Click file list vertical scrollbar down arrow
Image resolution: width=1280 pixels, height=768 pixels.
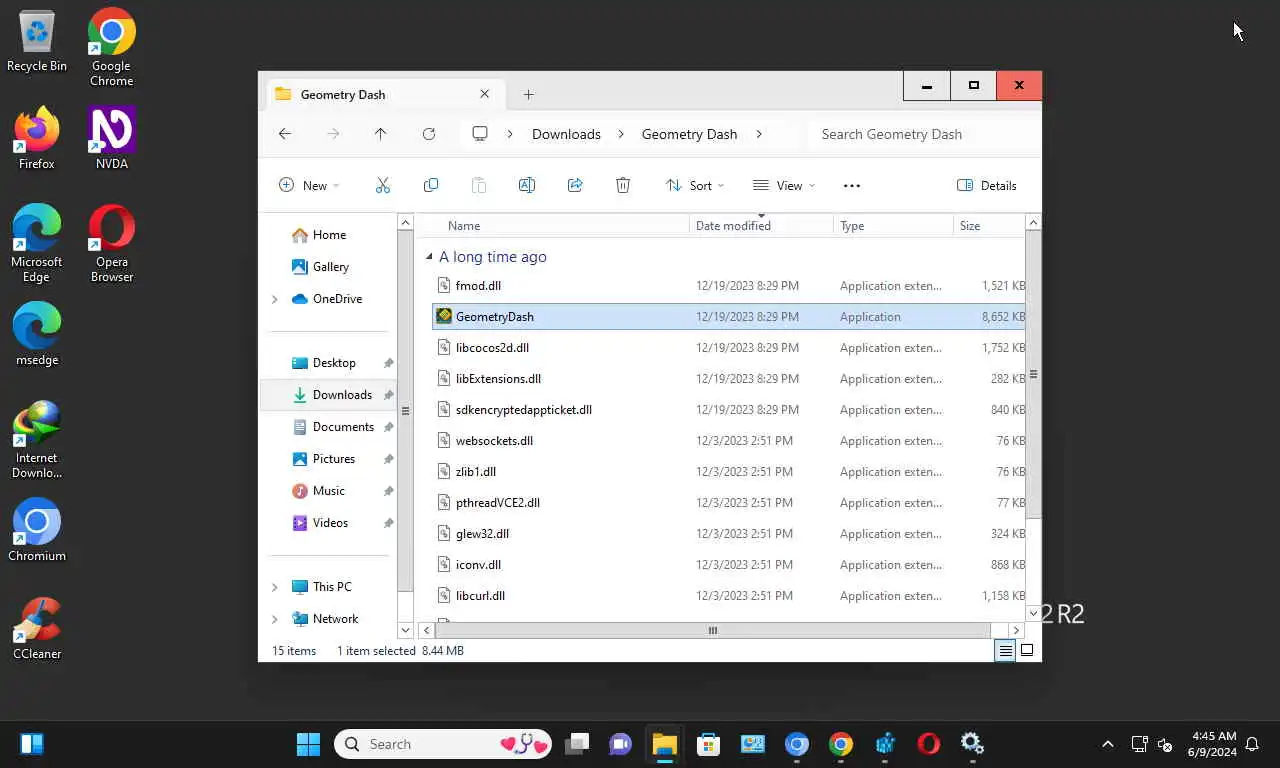(x=1033, y=613)
